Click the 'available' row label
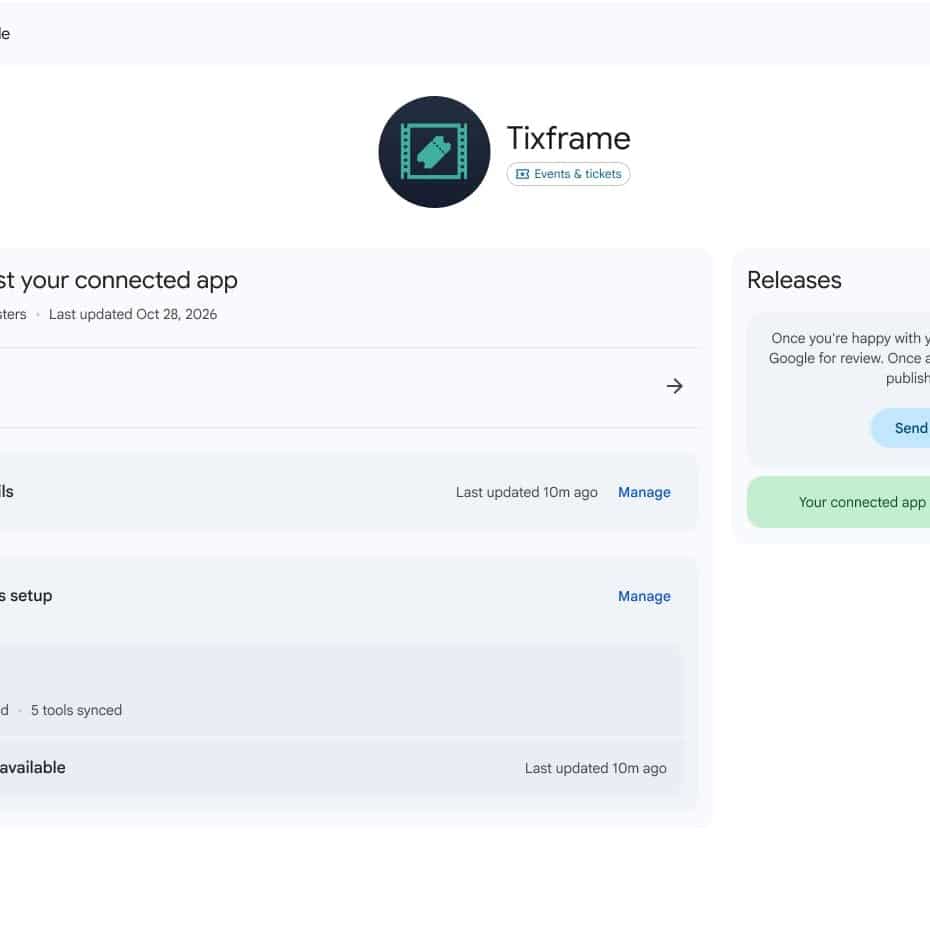 click(33, 767)
